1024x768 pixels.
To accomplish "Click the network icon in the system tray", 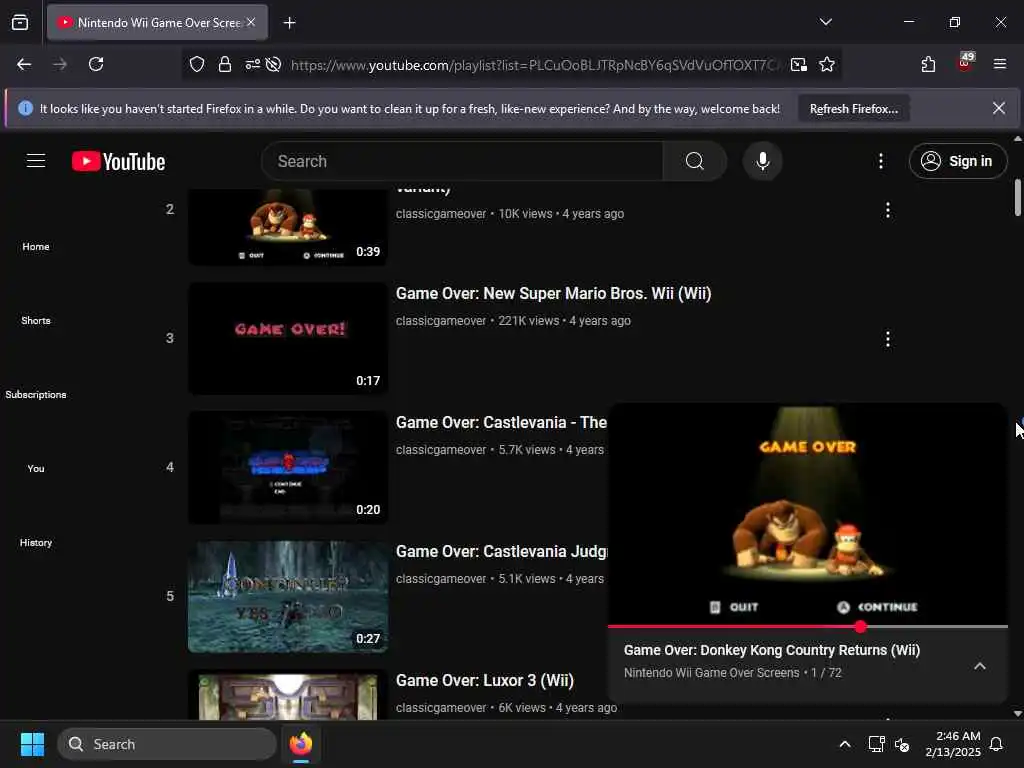I will tap(876, 744).
